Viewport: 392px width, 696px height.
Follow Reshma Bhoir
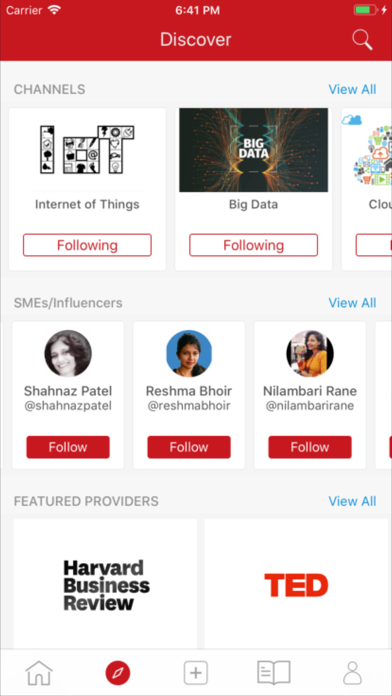[x=189, y=447]
